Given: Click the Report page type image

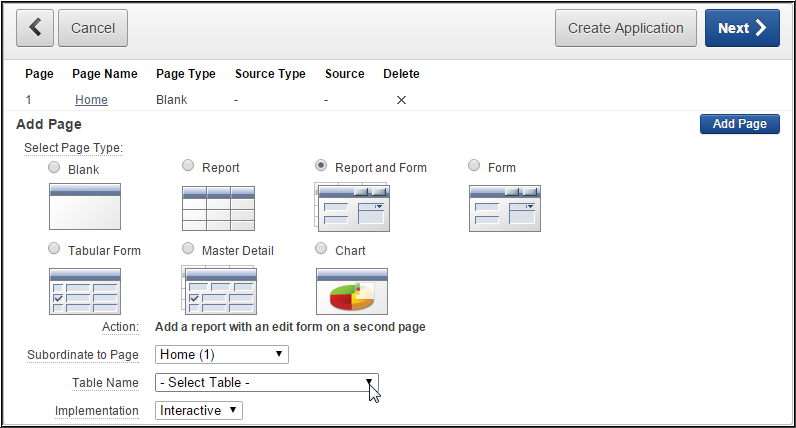Looking at the screenshot, I should 219,207.
